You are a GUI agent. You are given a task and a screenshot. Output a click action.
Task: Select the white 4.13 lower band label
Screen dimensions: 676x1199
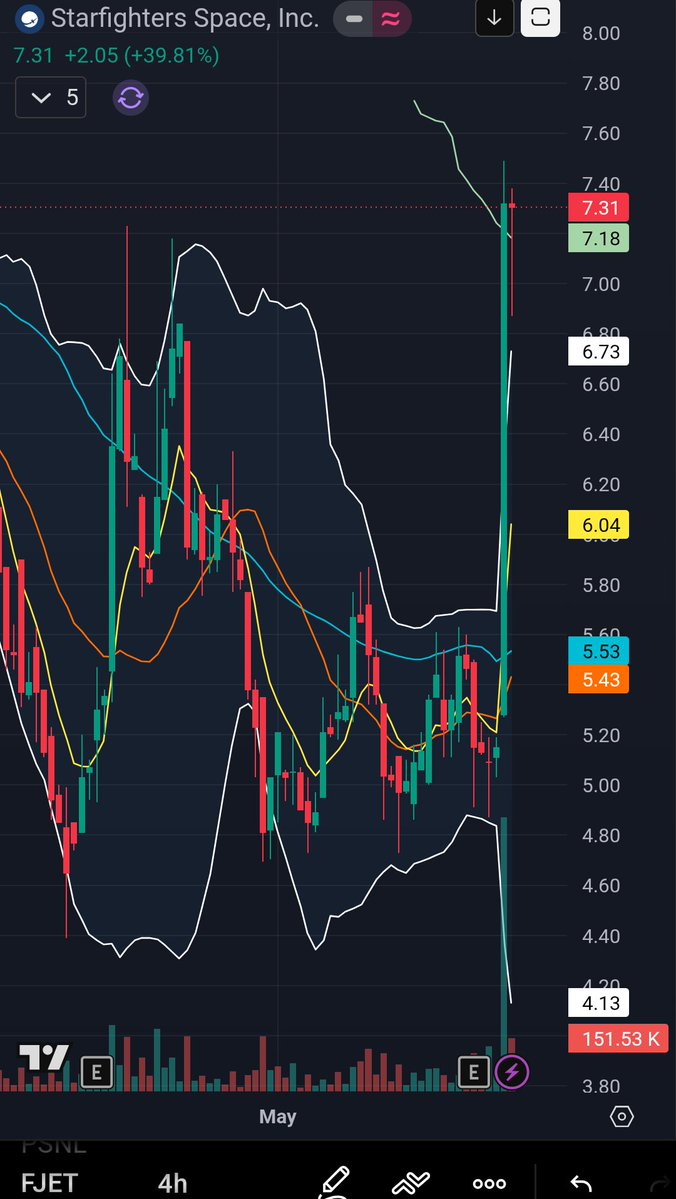pyautogui.click(x=599, y=1002)
